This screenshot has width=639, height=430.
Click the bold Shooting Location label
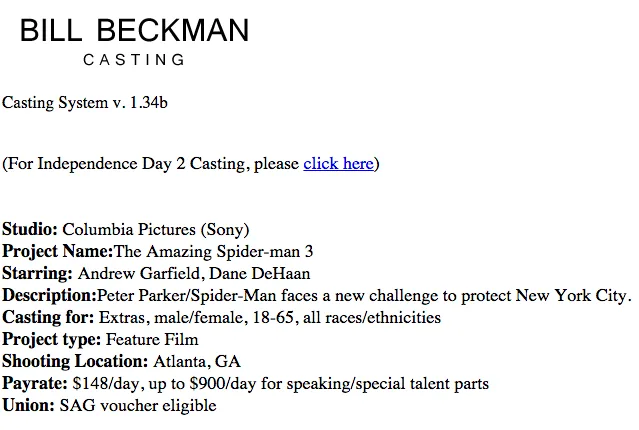coord(75,362)
